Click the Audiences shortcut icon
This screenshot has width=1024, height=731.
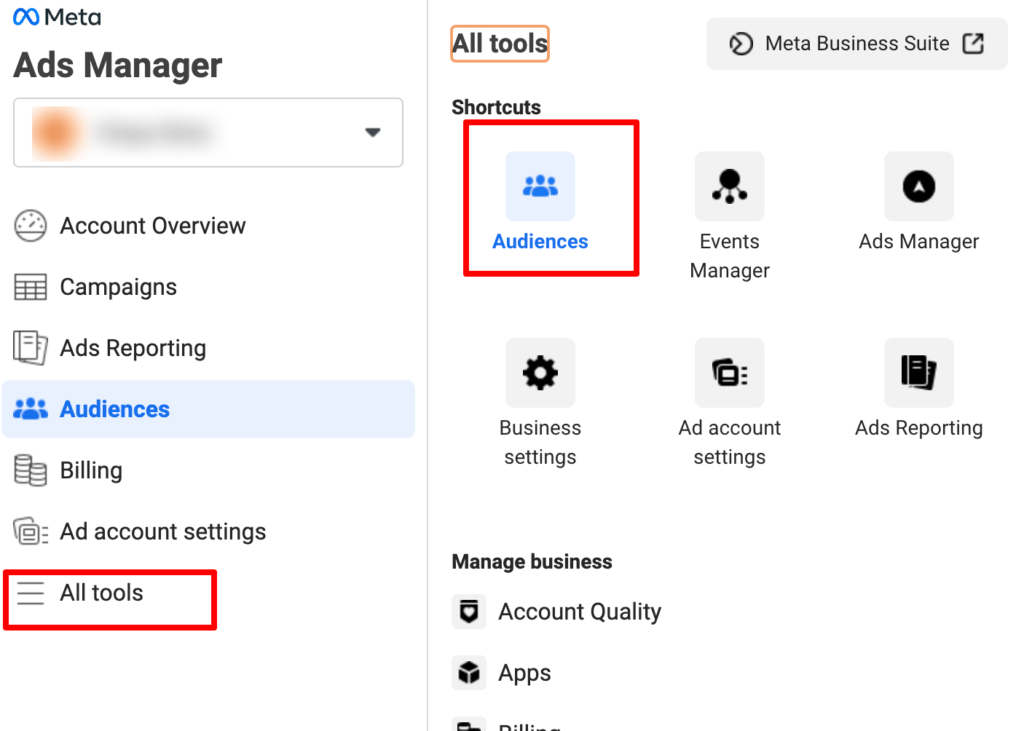coord(540,186)
